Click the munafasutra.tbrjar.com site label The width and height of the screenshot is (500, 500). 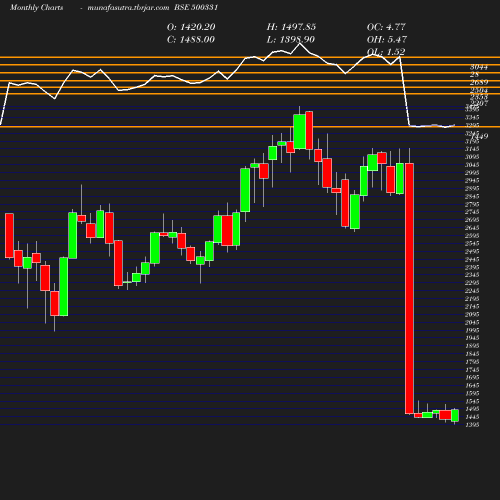pyautogui.click(x=128, y=7)
